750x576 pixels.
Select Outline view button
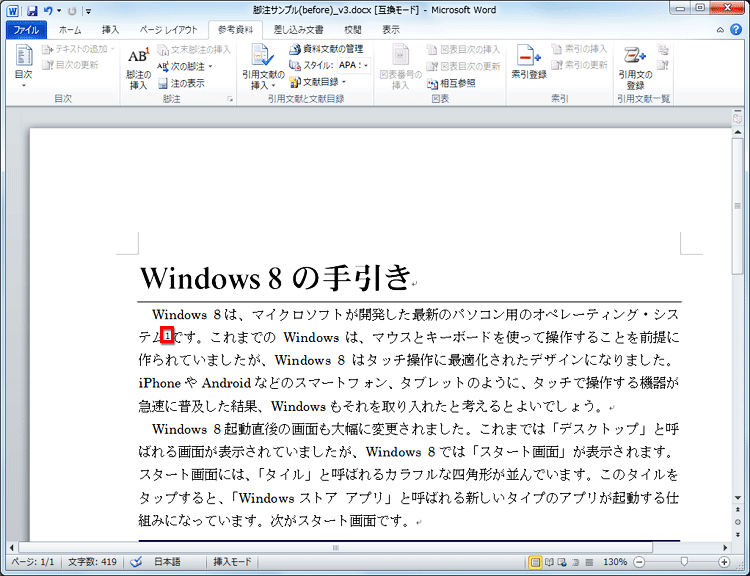576,562
